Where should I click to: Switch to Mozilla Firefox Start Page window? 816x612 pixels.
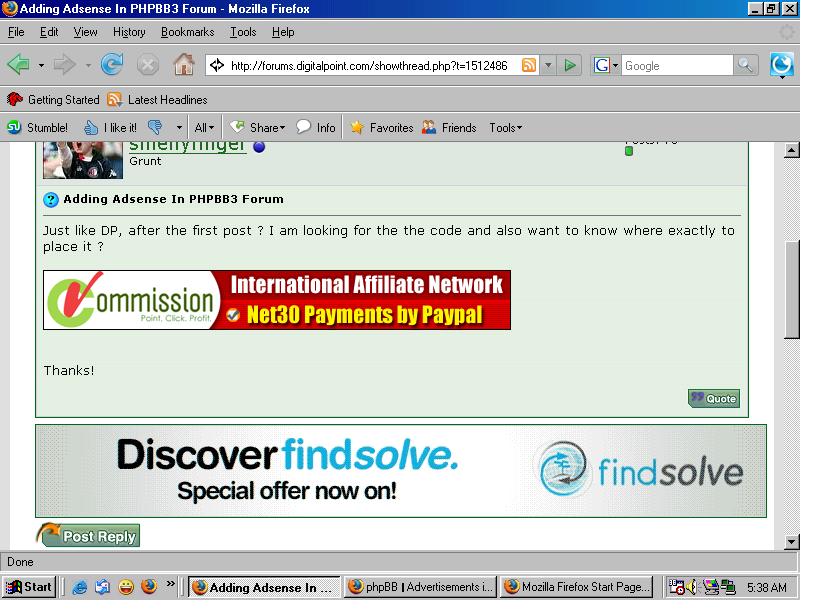577,587
